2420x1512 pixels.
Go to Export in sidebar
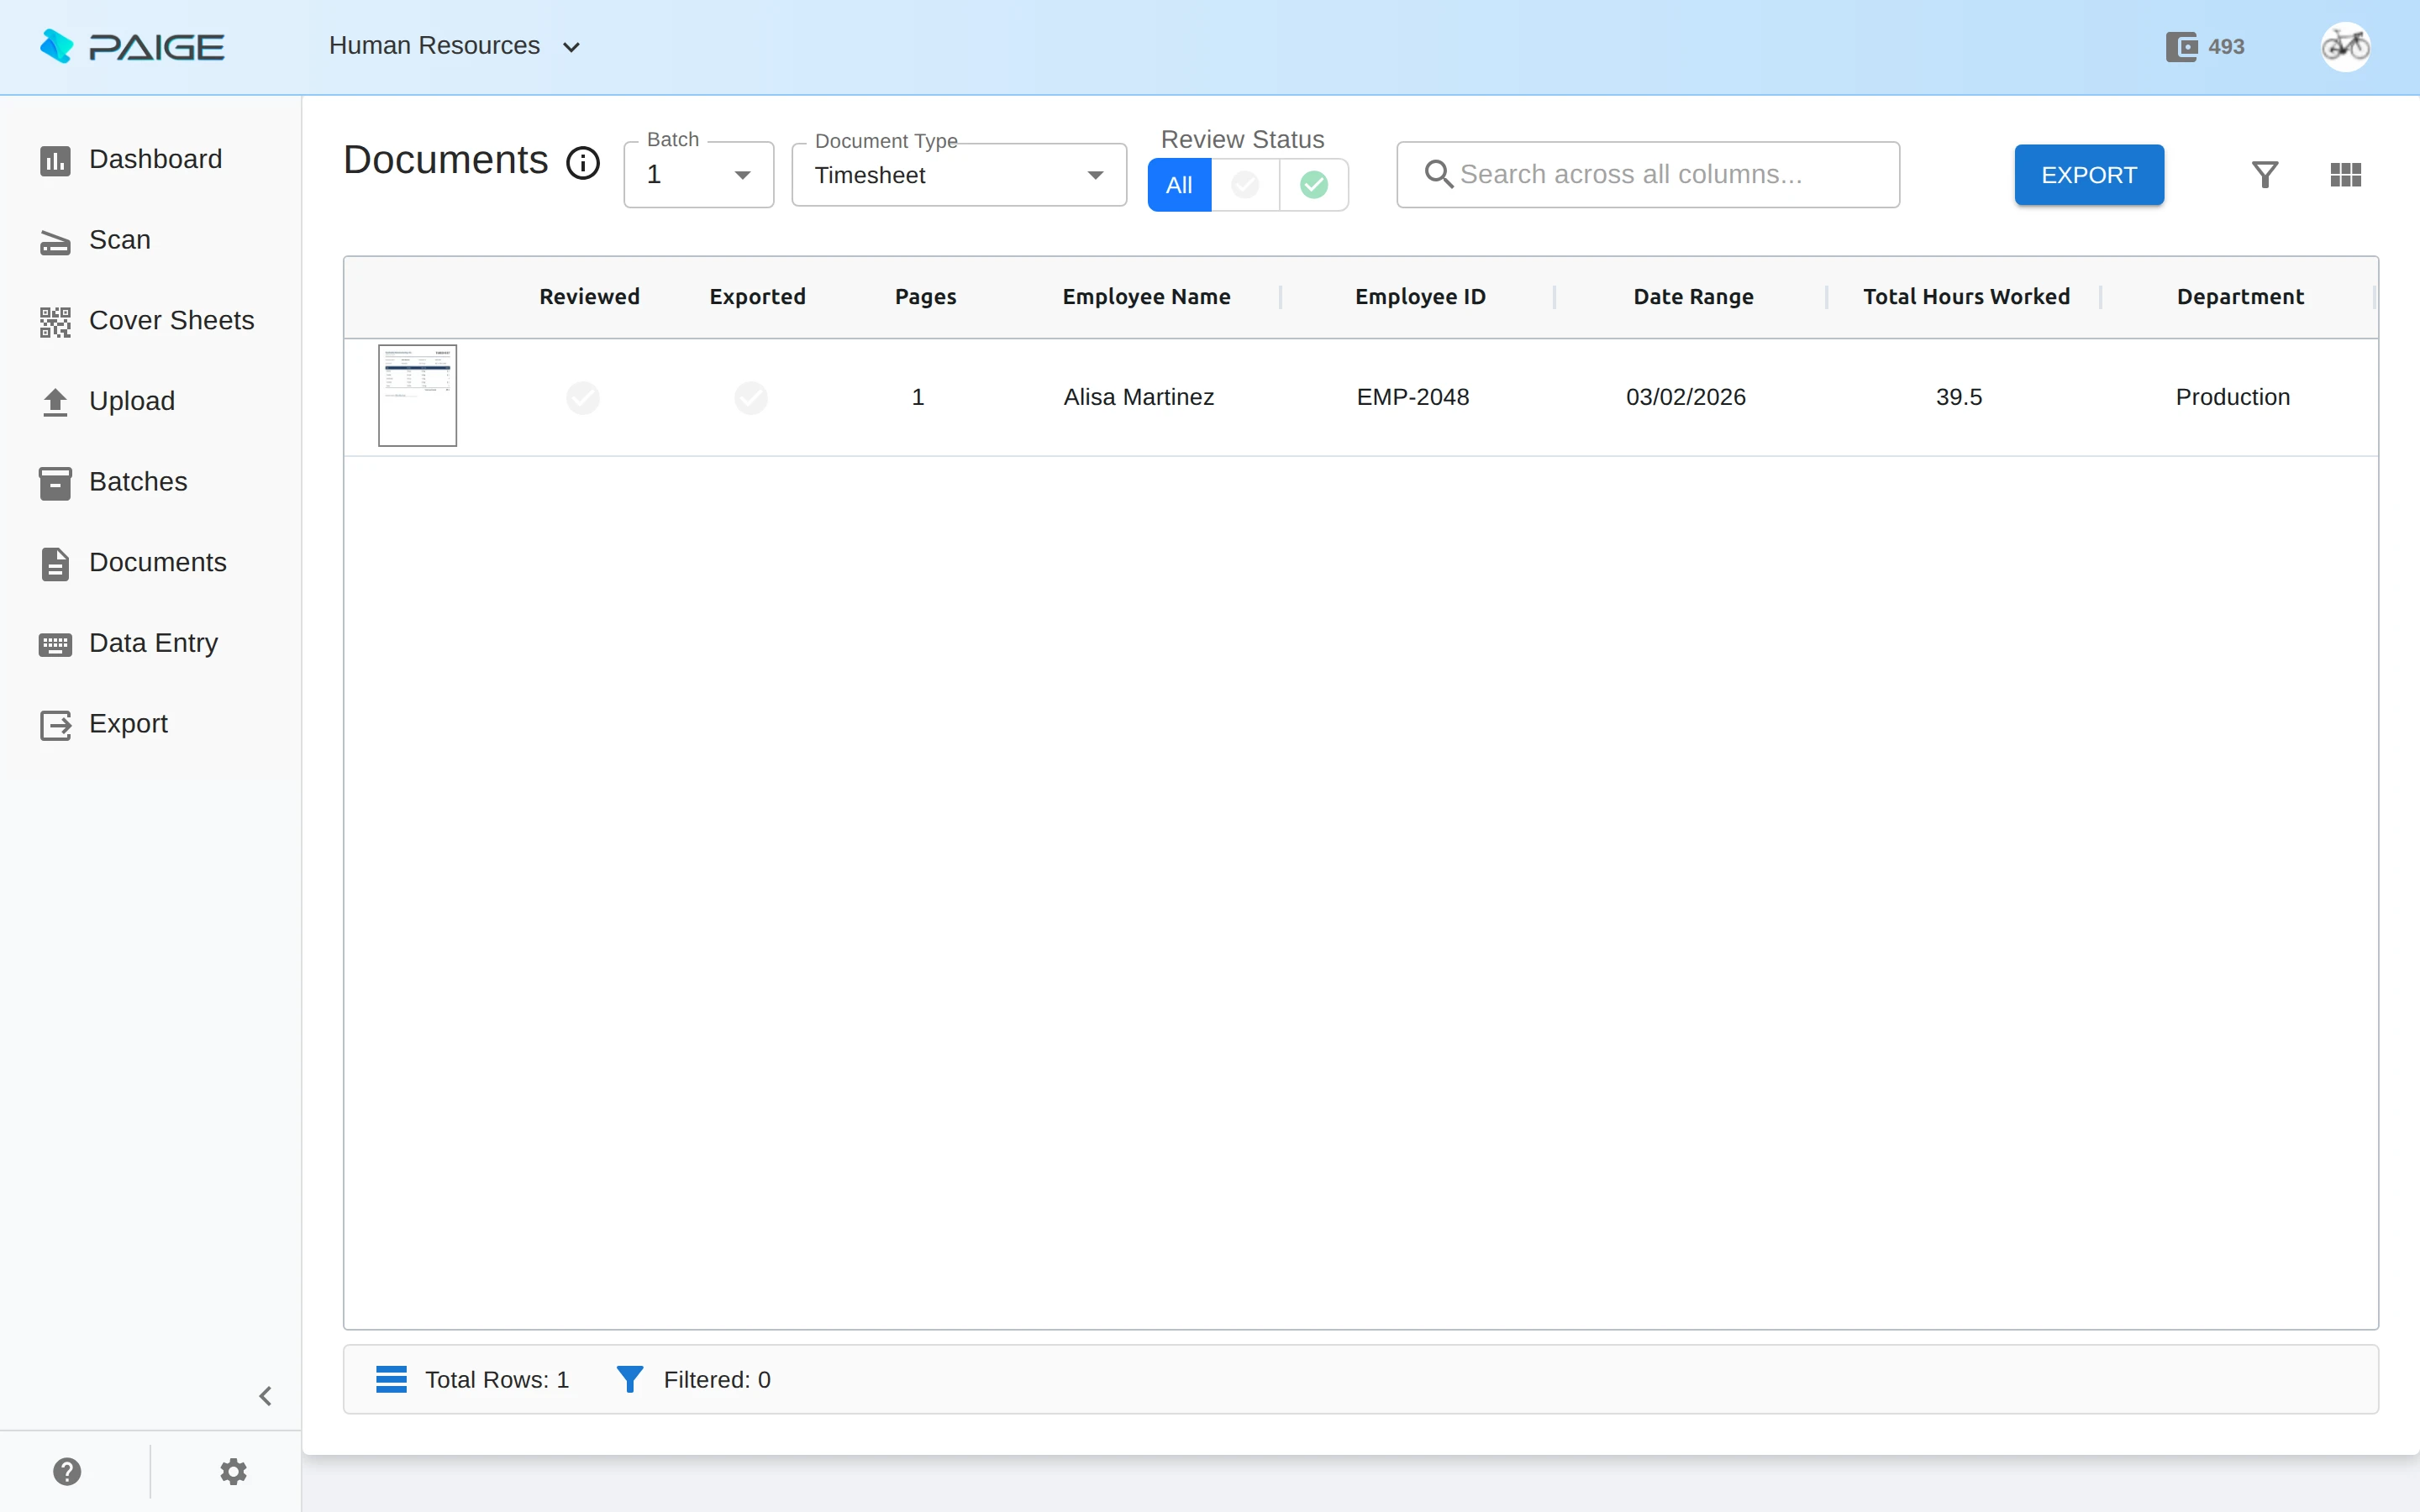(150, 724)
